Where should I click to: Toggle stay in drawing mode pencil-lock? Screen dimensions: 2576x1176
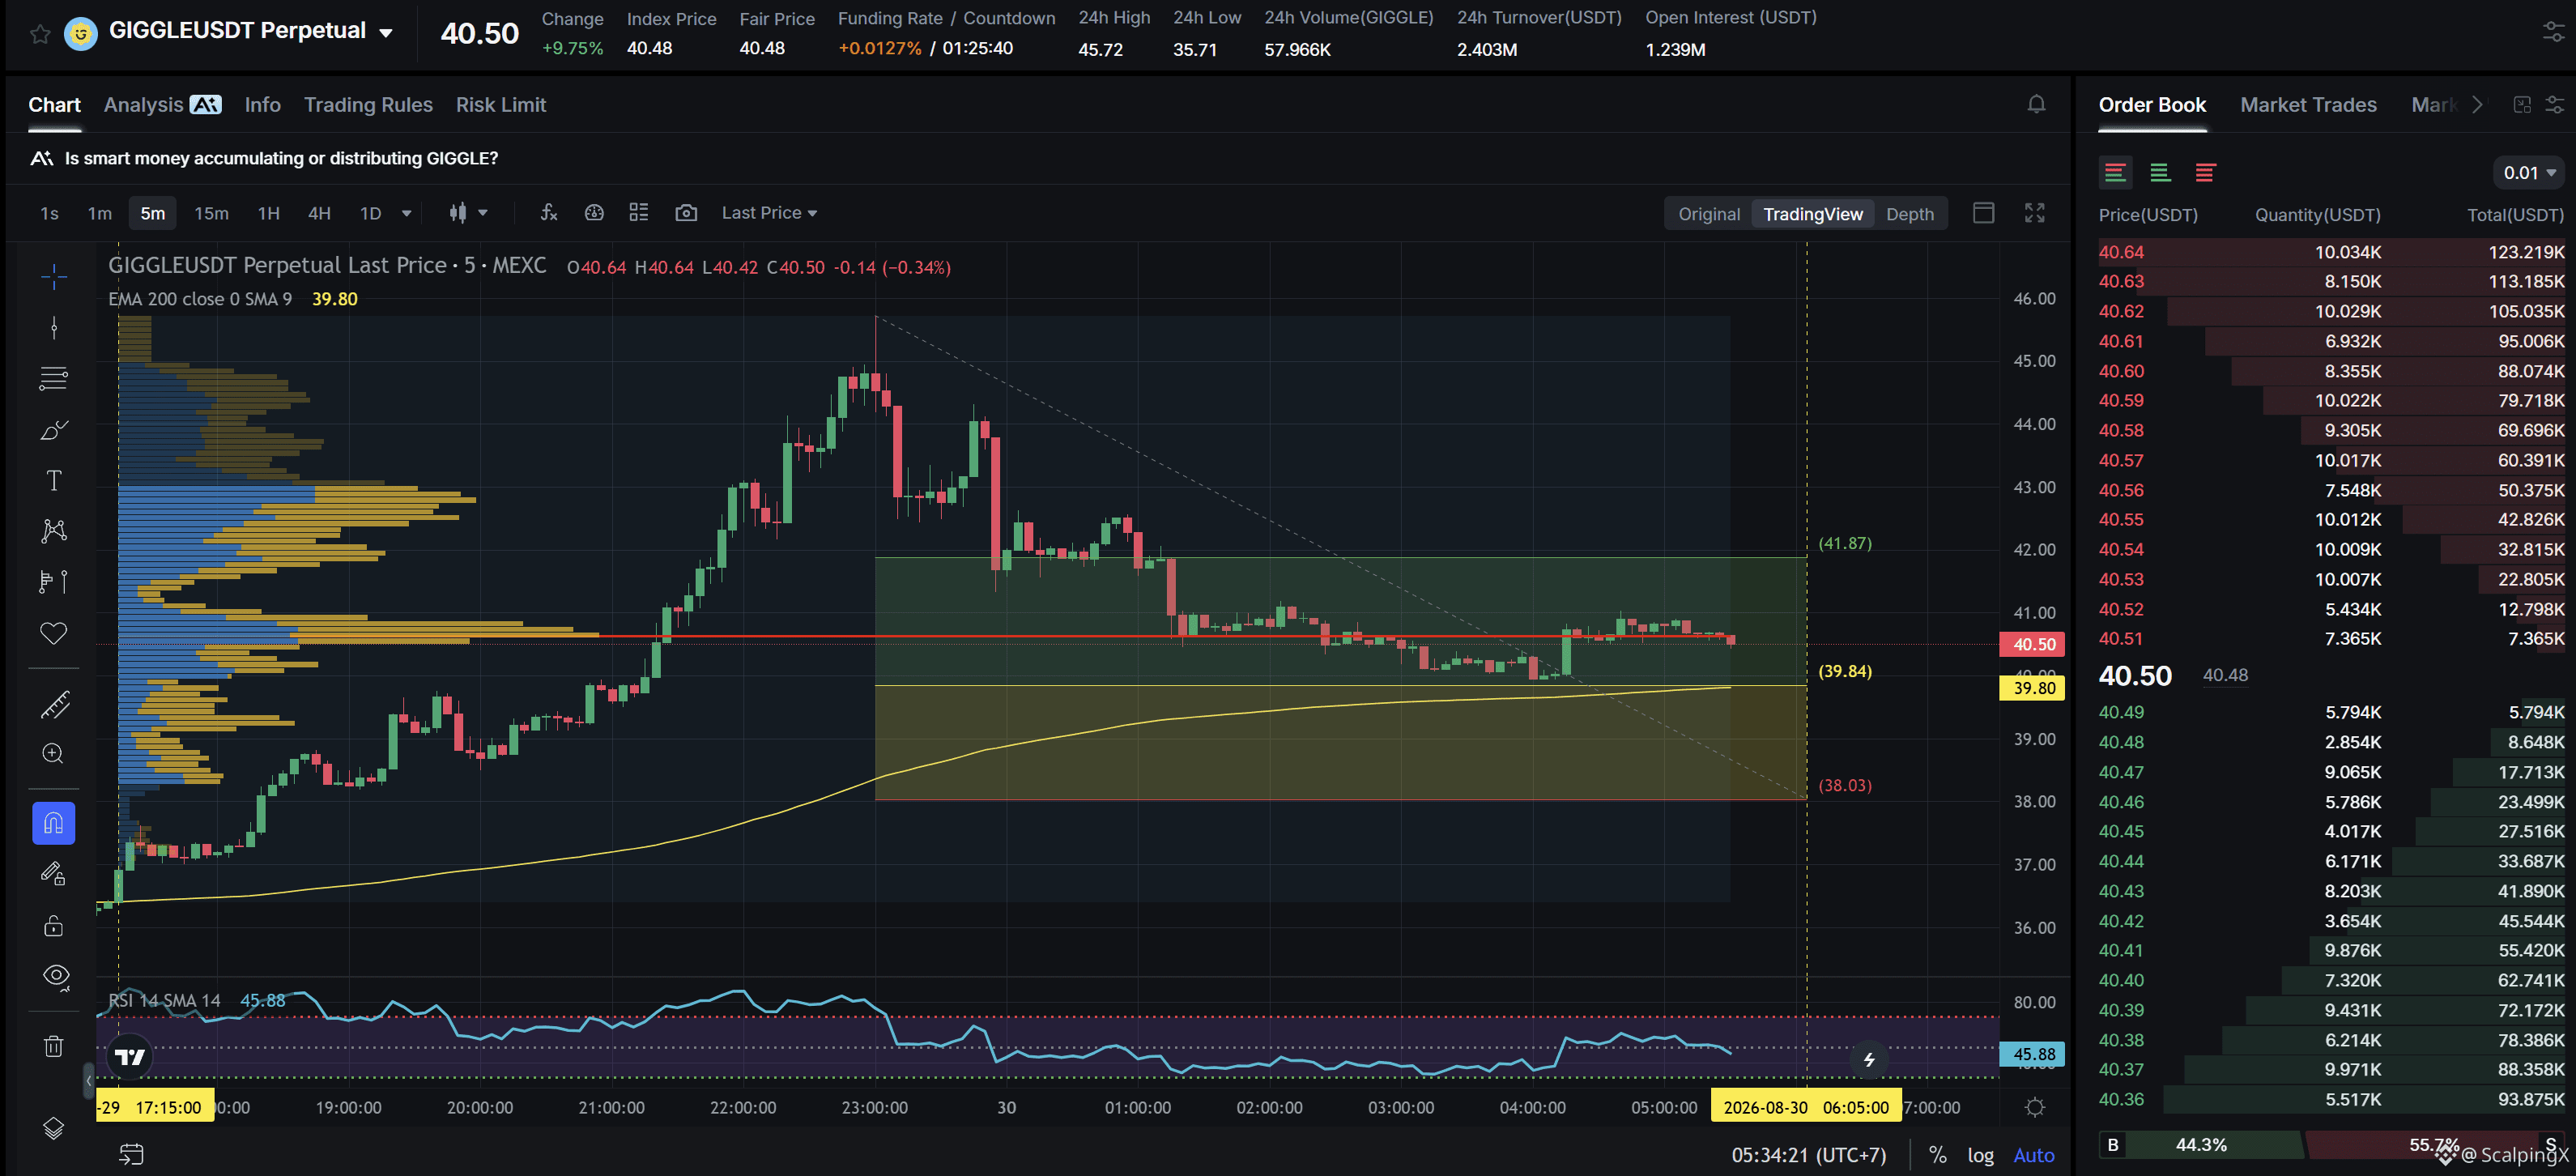(54, 874)
